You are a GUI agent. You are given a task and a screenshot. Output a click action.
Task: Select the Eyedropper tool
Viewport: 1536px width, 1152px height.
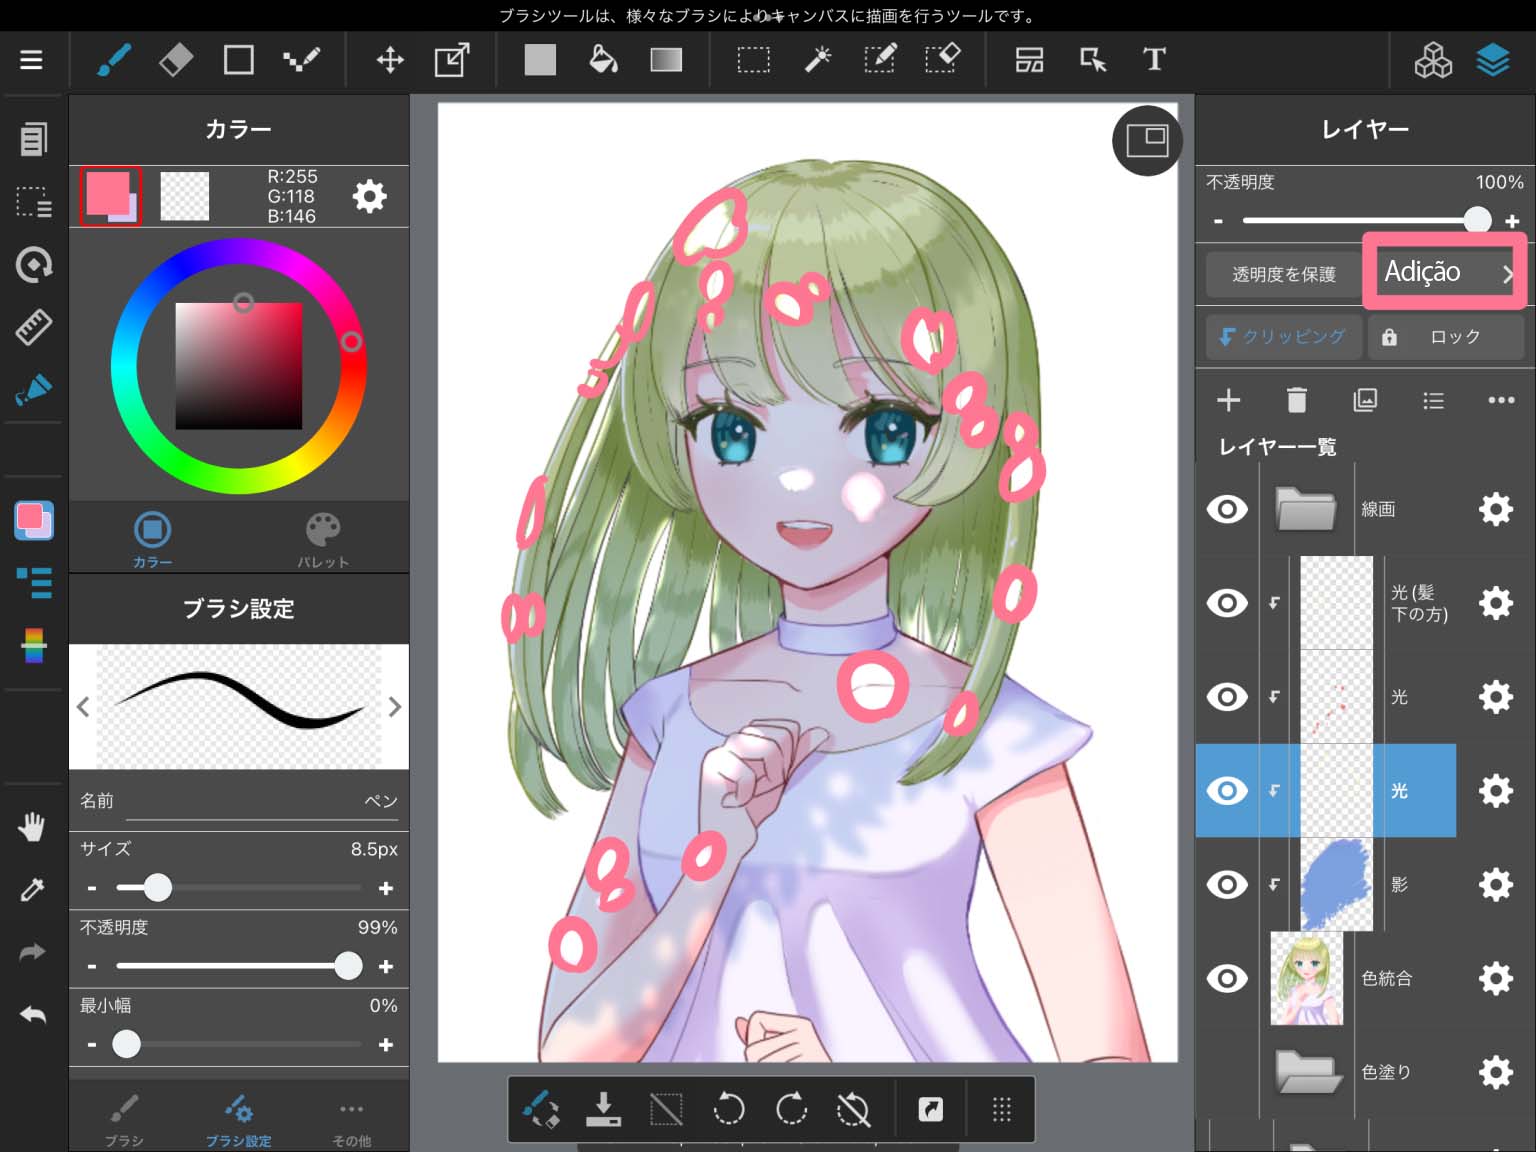tap(32, 889)
